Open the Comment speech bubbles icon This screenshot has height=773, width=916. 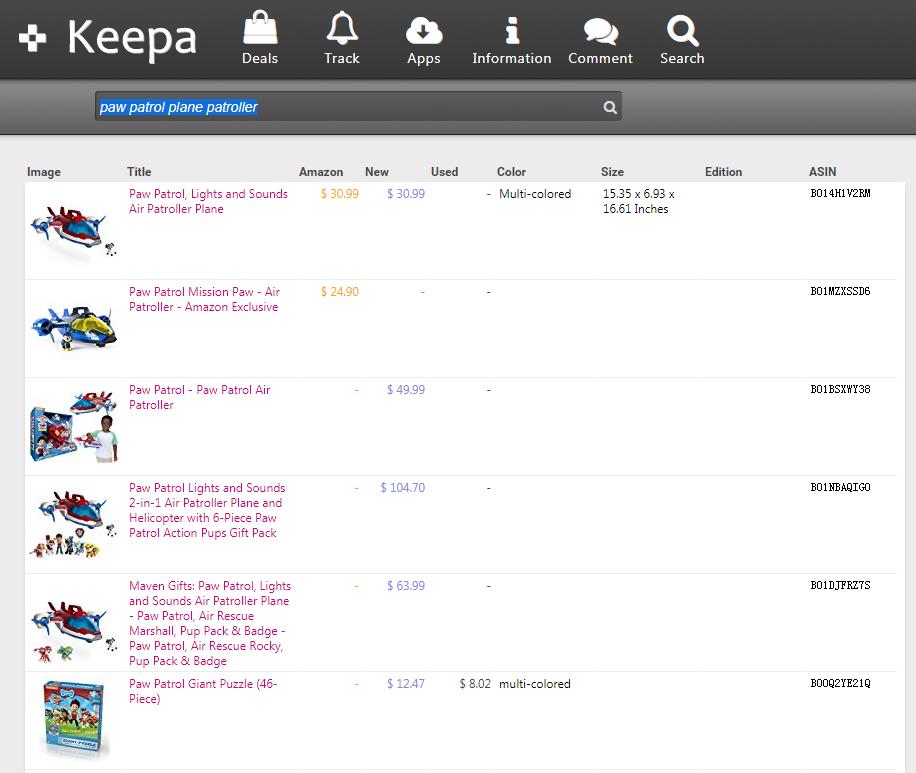click(x=601, y=31)
